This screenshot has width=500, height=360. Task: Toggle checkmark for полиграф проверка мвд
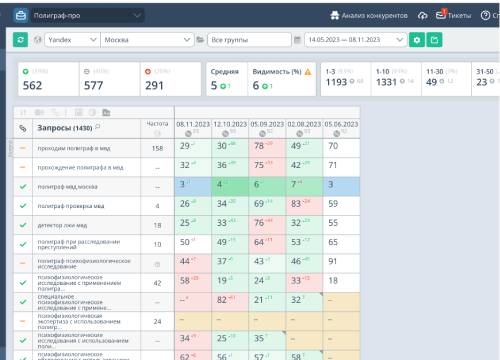pyautogui.click(x=23, y=206)
